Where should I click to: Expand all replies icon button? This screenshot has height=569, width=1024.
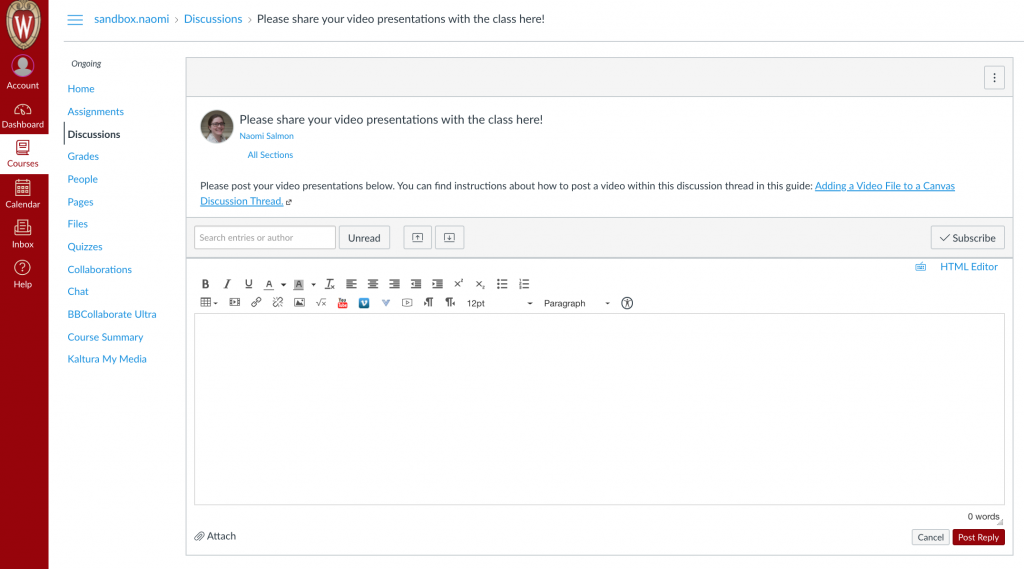pos(449,238)
